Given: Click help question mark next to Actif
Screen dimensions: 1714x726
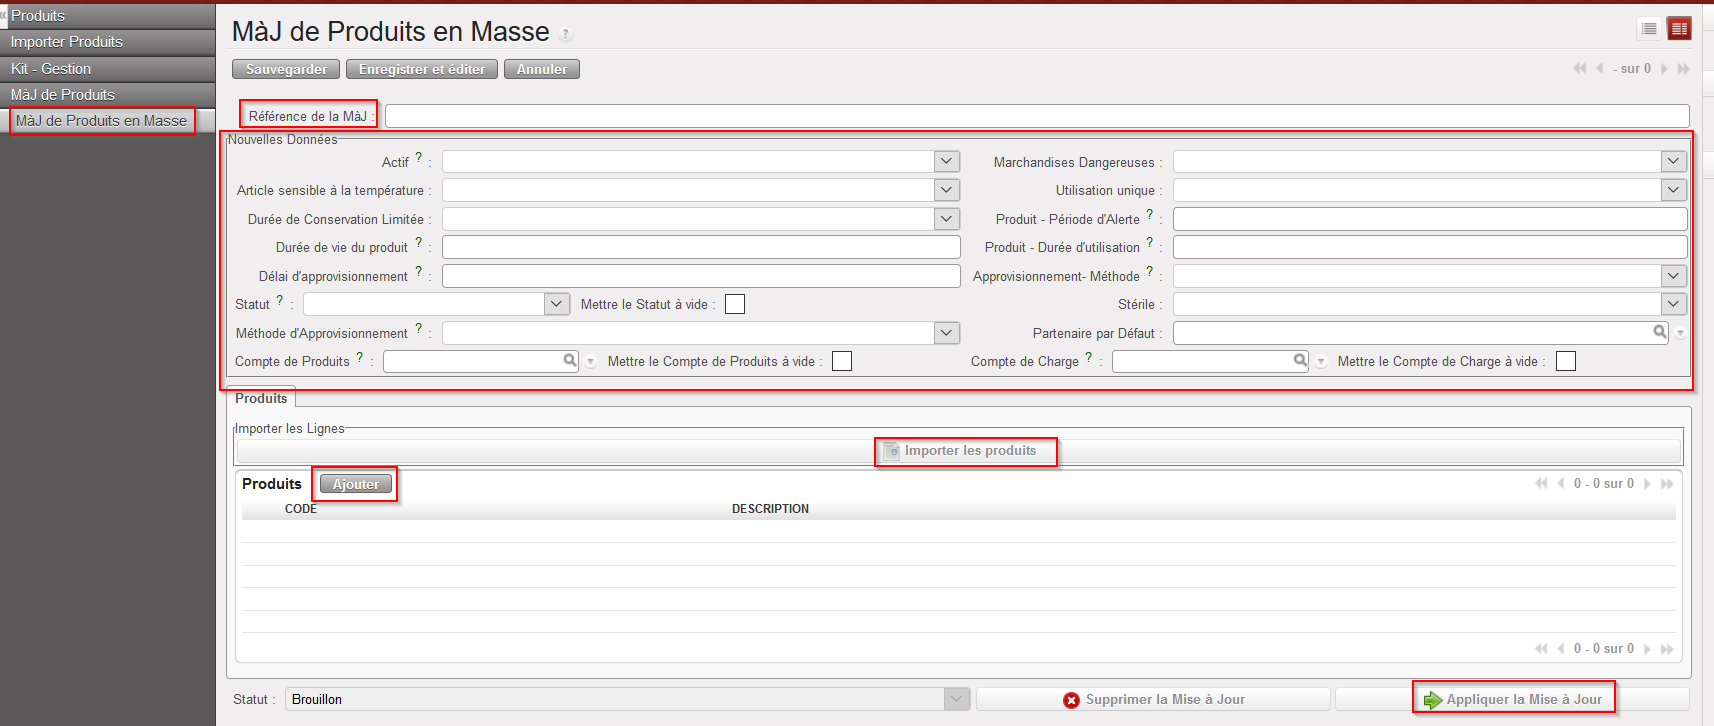Looking at the screenshot, I should point(419,158).
